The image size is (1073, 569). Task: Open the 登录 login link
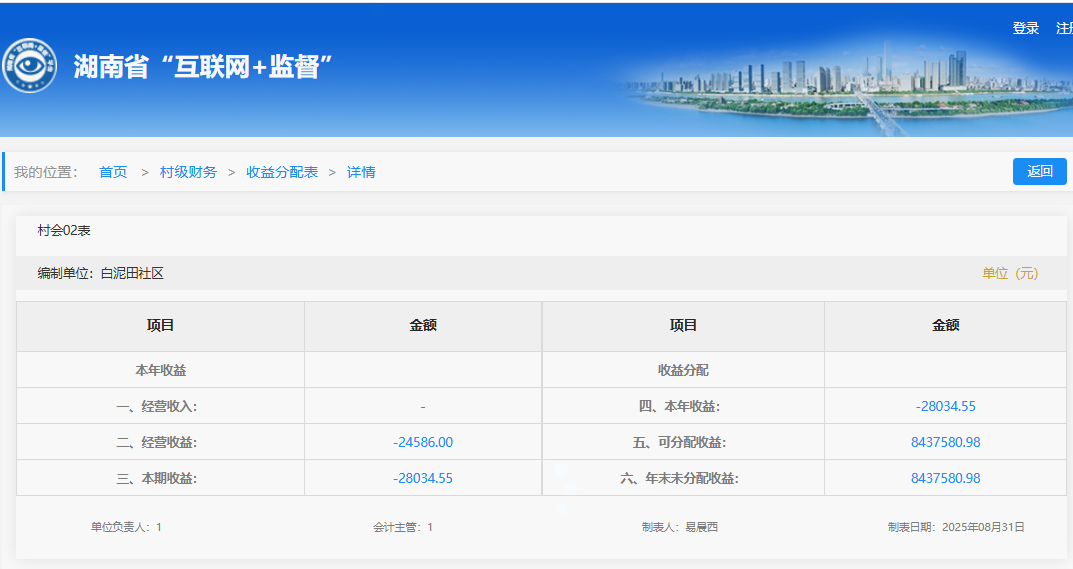click(1025, 28)
